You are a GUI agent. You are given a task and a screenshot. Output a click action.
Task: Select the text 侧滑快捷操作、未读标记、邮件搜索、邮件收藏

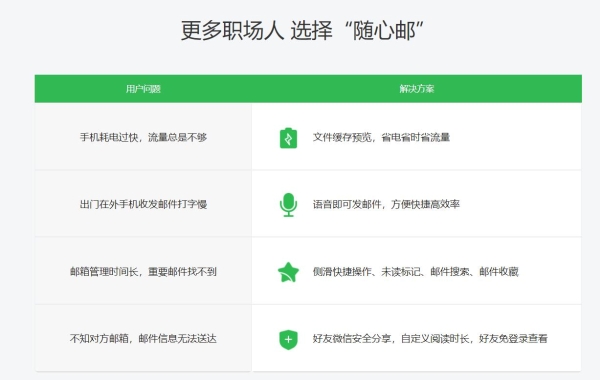[x=416, y=272]
